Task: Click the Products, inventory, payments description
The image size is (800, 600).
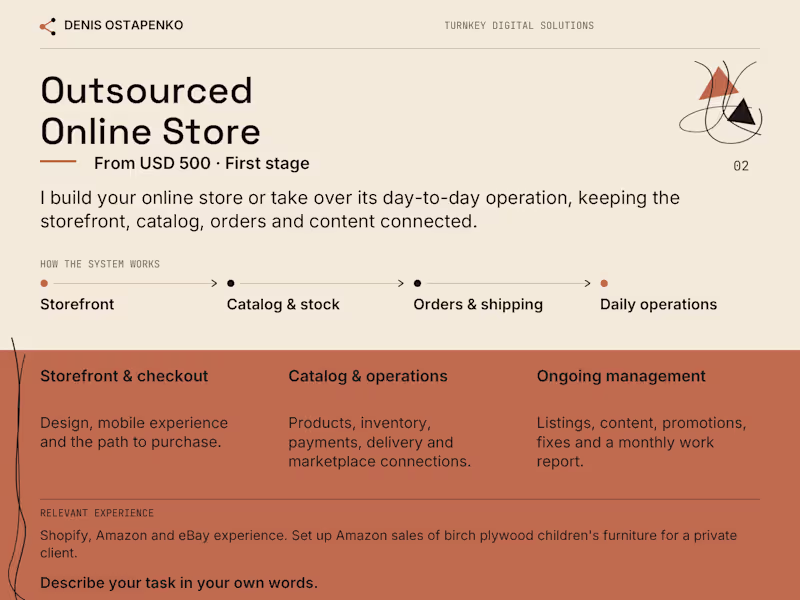Action: (x=380, y=442)
